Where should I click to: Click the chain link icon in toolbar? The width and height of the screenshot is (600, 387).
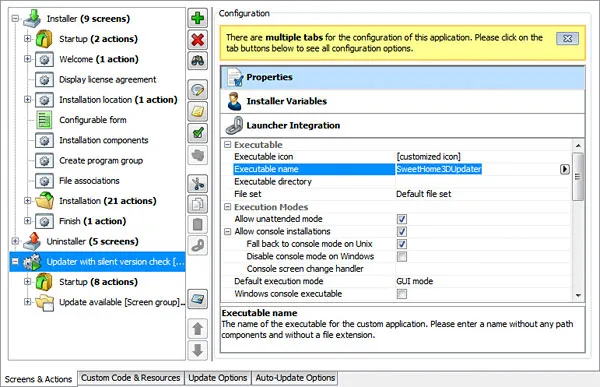197,245
